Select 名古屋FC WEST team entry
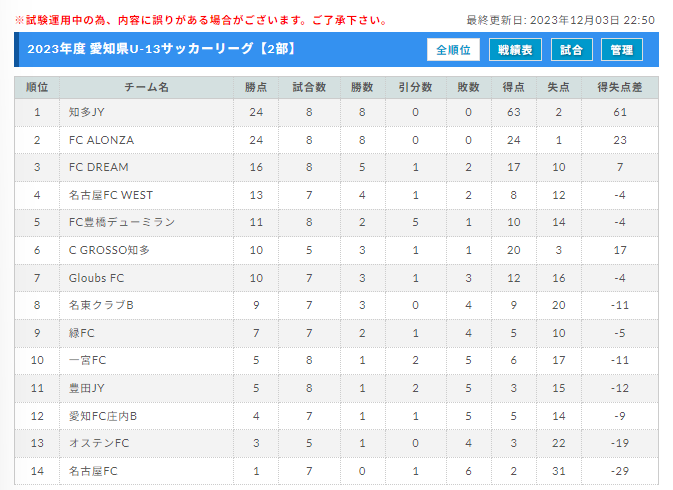 coord(111,195)
